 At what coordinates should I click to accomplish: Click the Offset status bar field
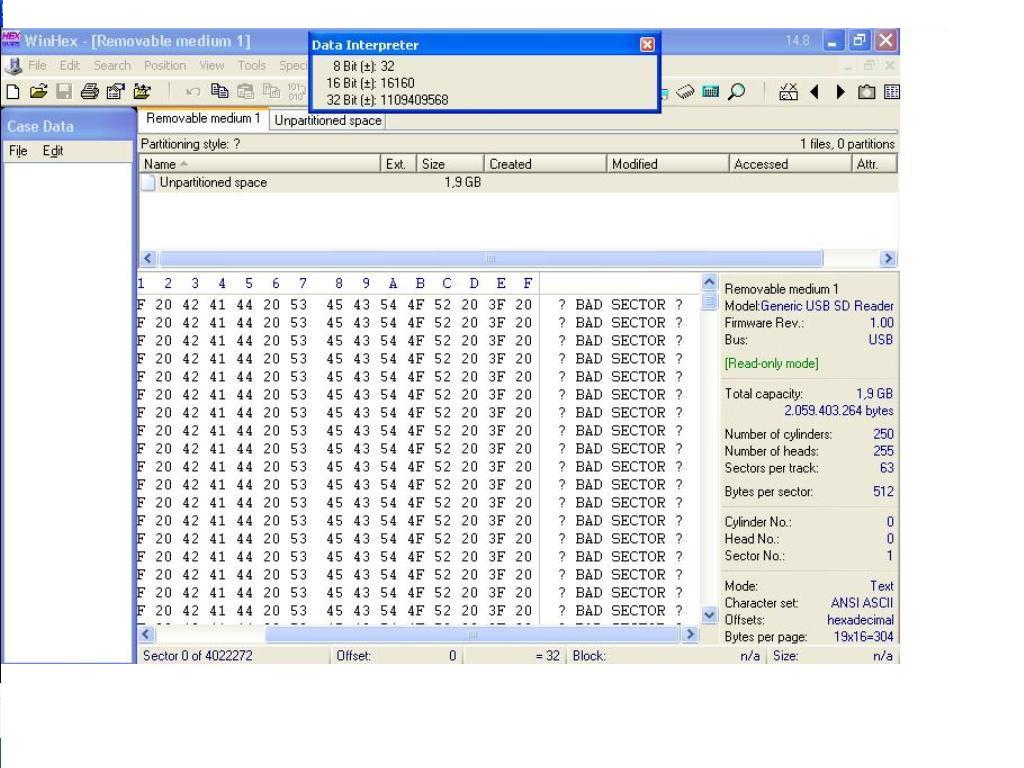(x=396, y=656)
